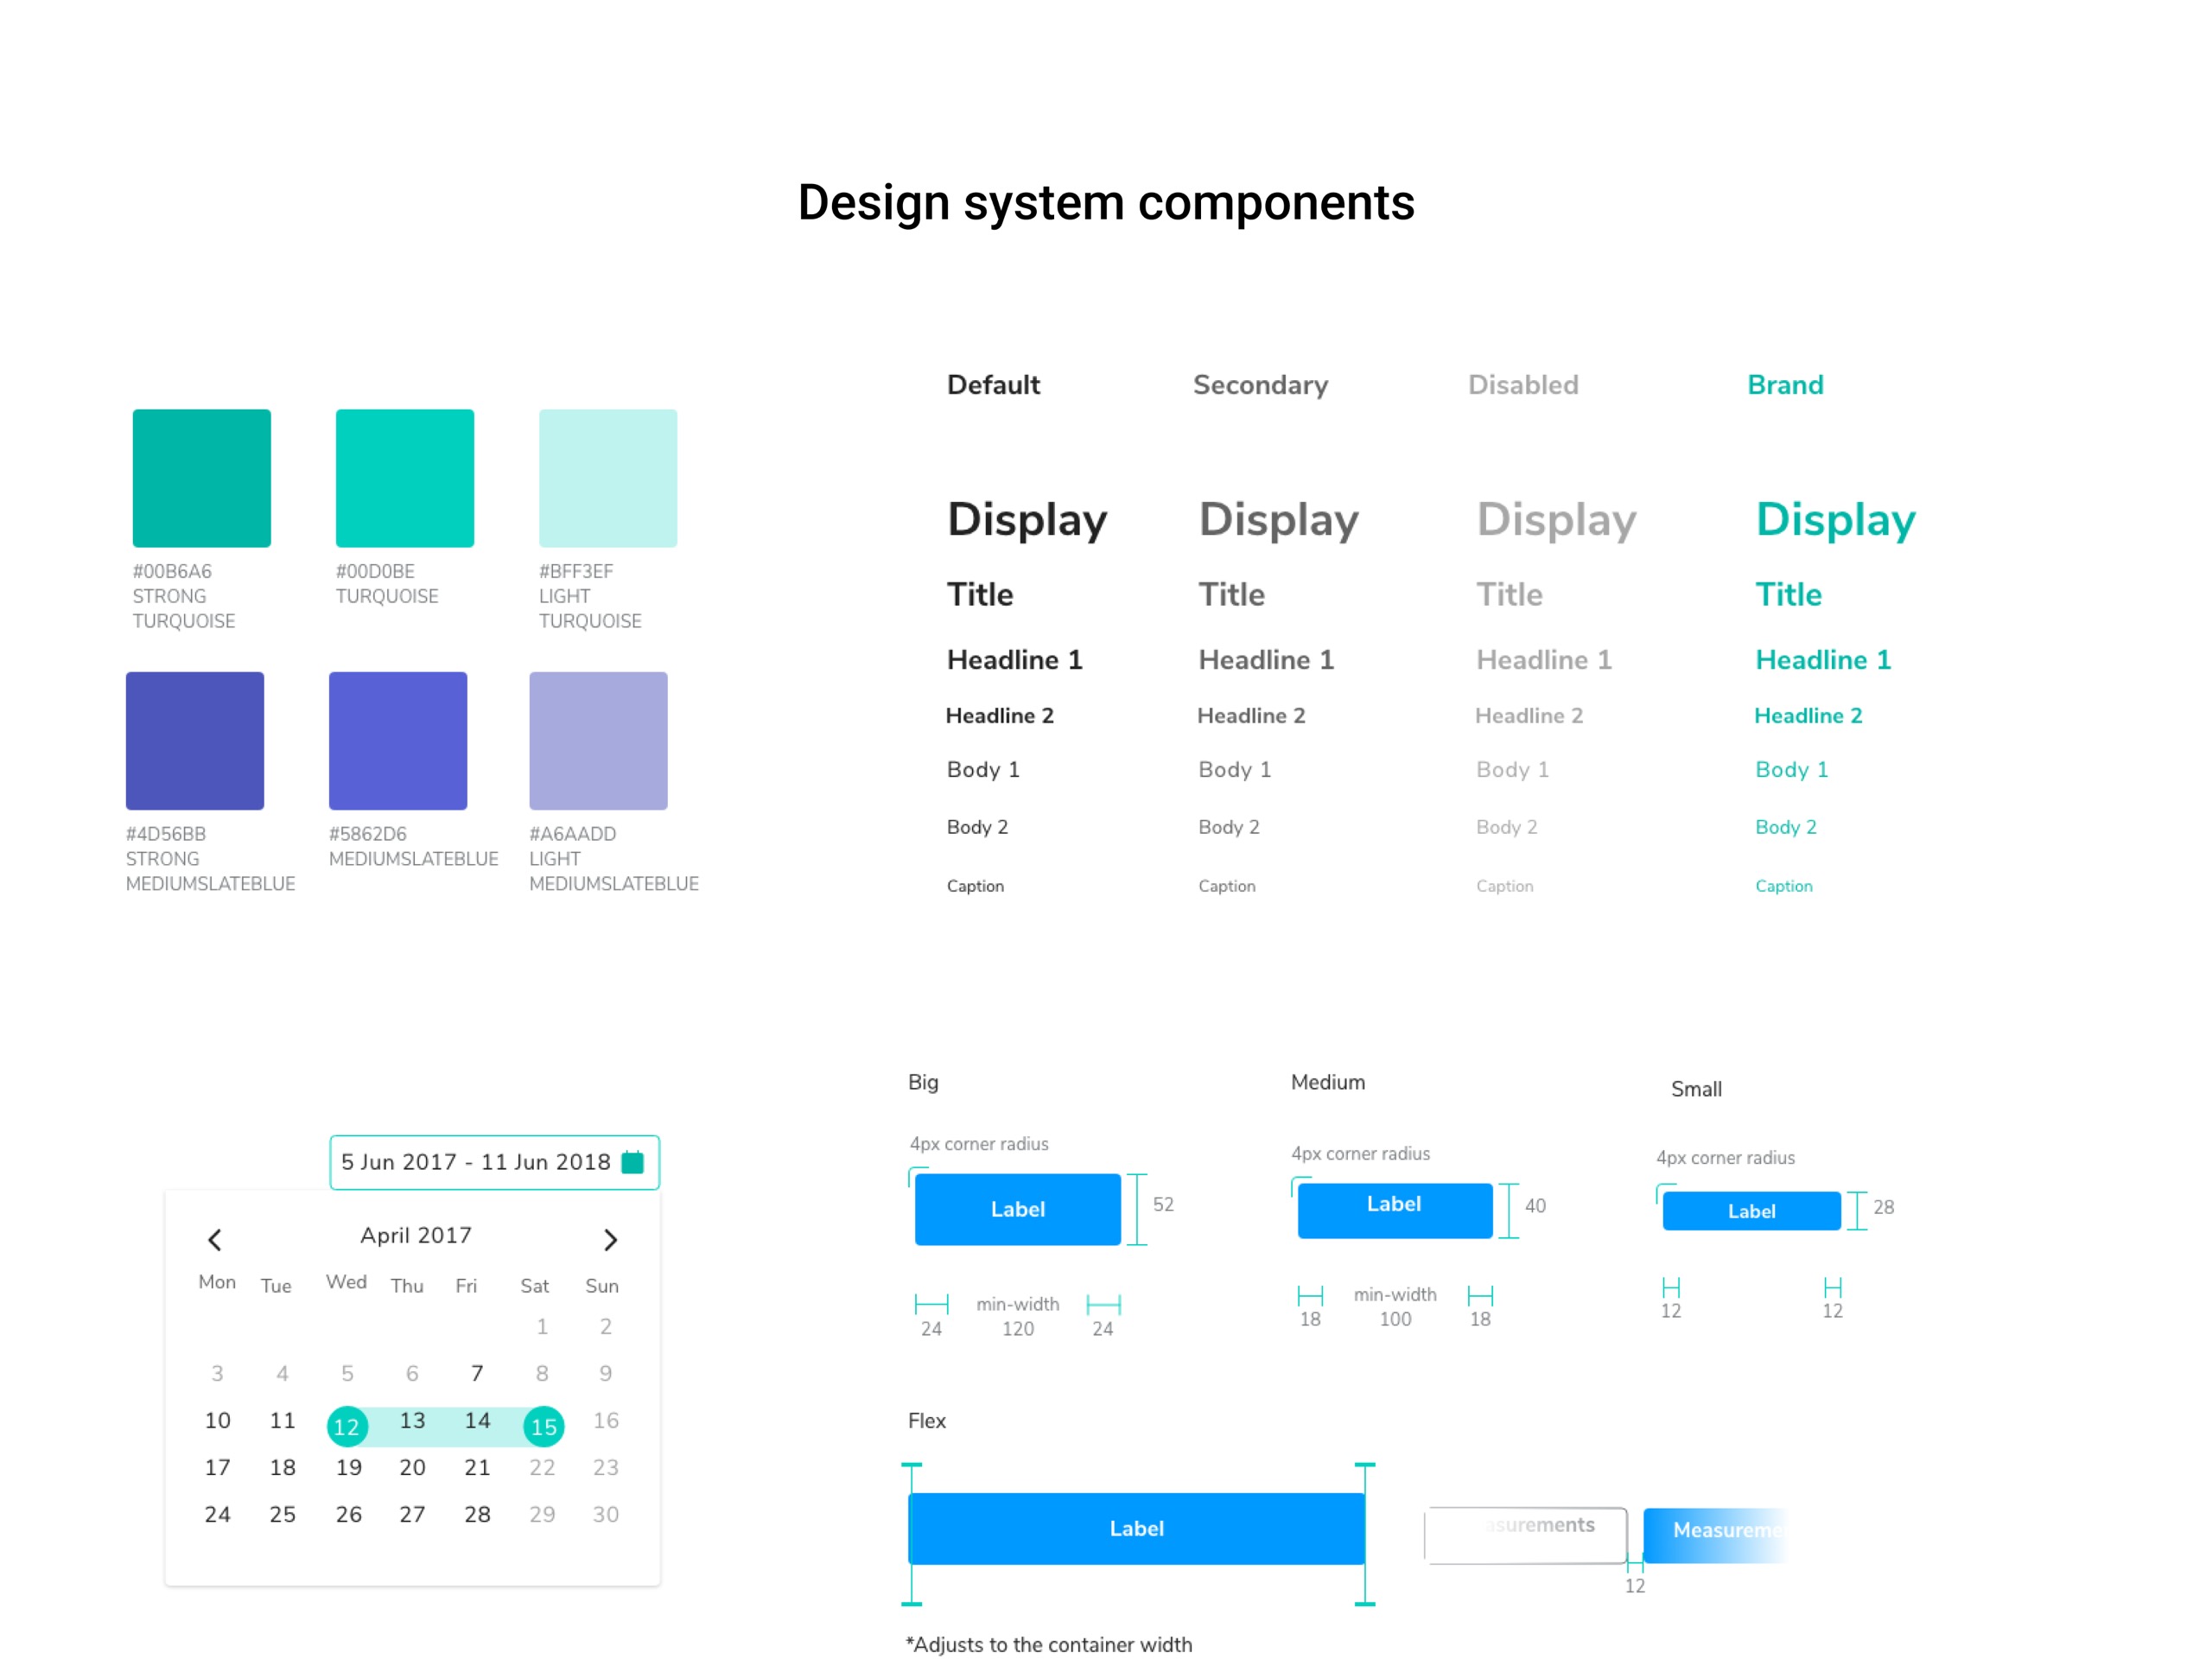Click the April 2017 month heading
Image resolution: width=2212 pixels, height=1659 pixels.
416,1235
